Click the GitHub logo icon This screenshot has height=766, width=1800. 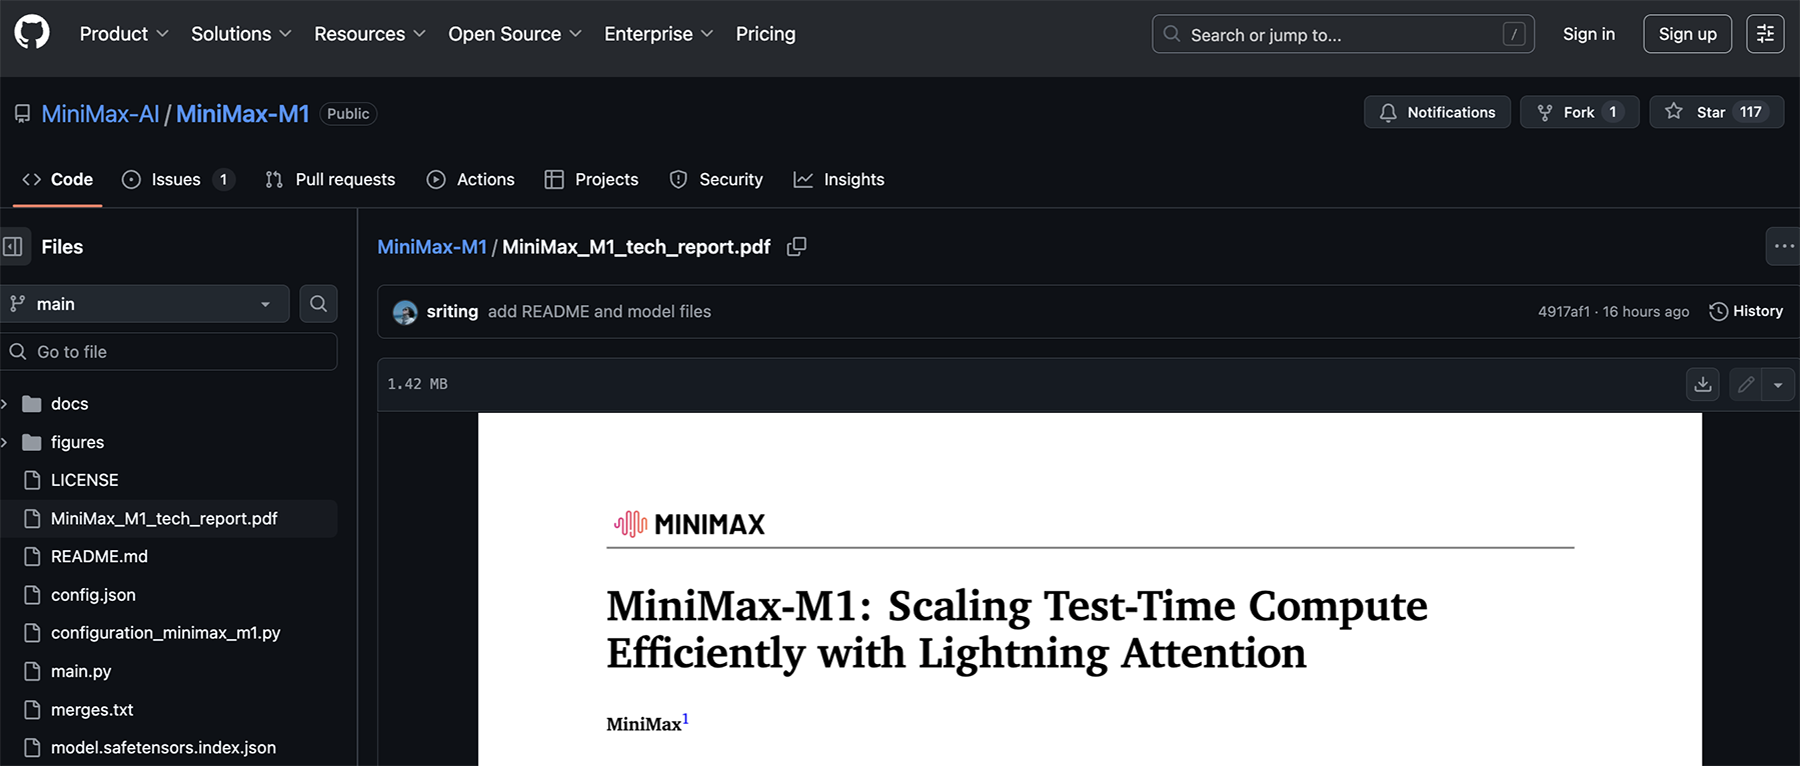32,33
